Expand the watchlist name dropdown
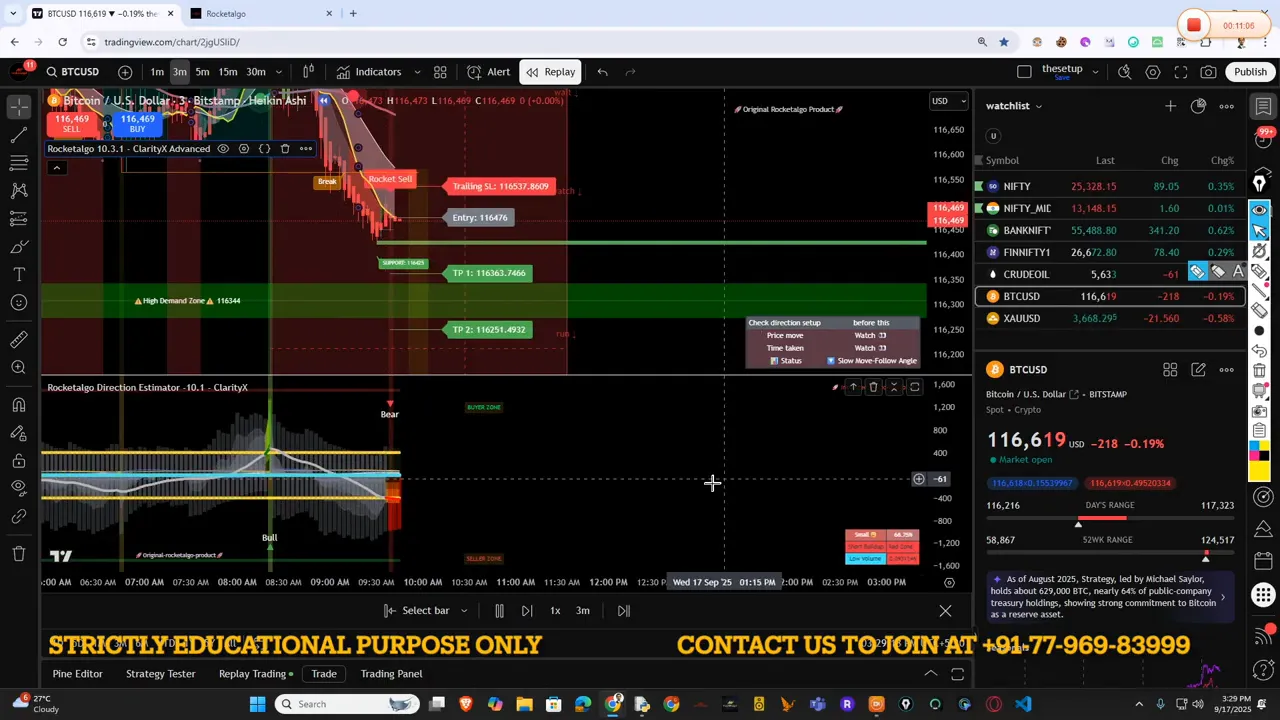Image resolution: width=1280 pixels, height=720 pixels. tap(1038, 106)
